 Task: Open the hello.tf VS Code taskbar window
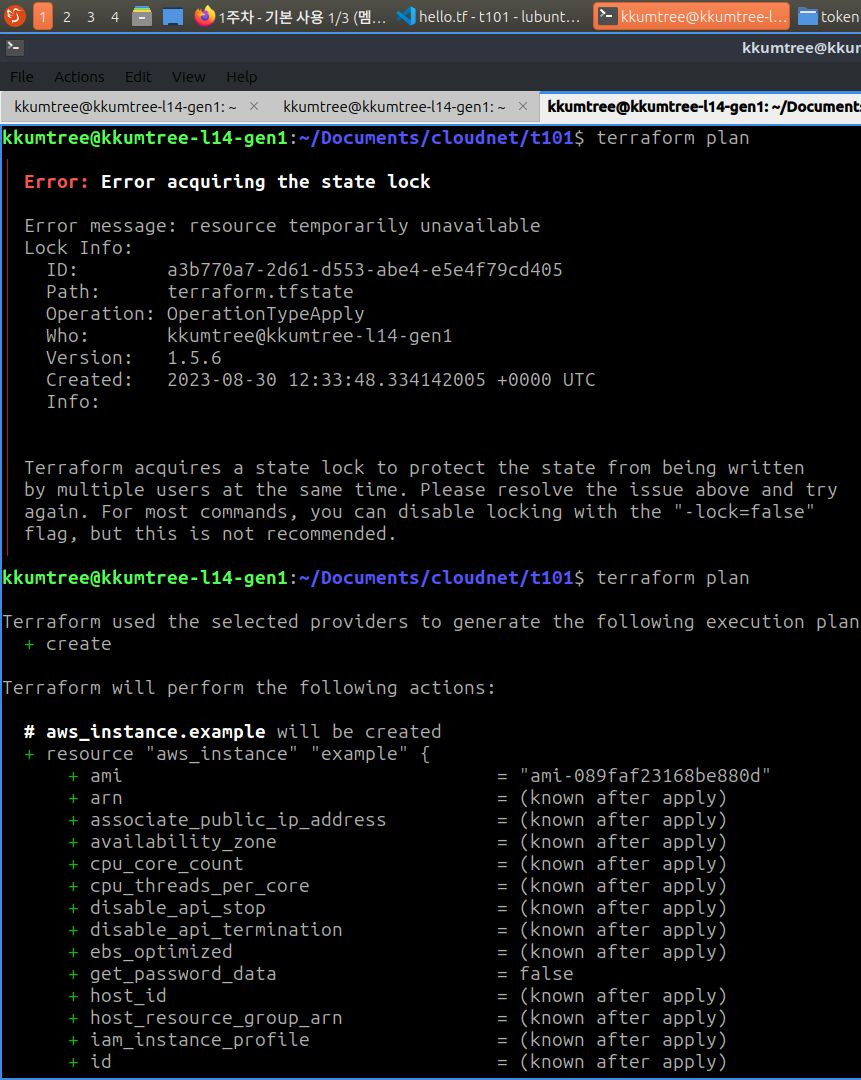point(490,16)
